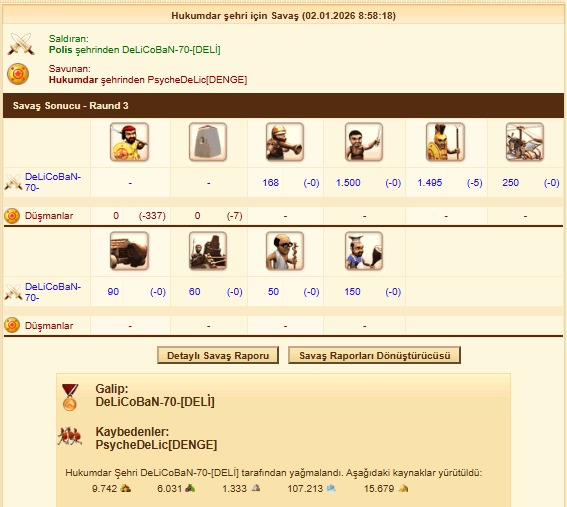The height and width of the screenshot is (507, 567).
Task: Select the horn-blowing warrior unit icon
Action: (285, 142)
